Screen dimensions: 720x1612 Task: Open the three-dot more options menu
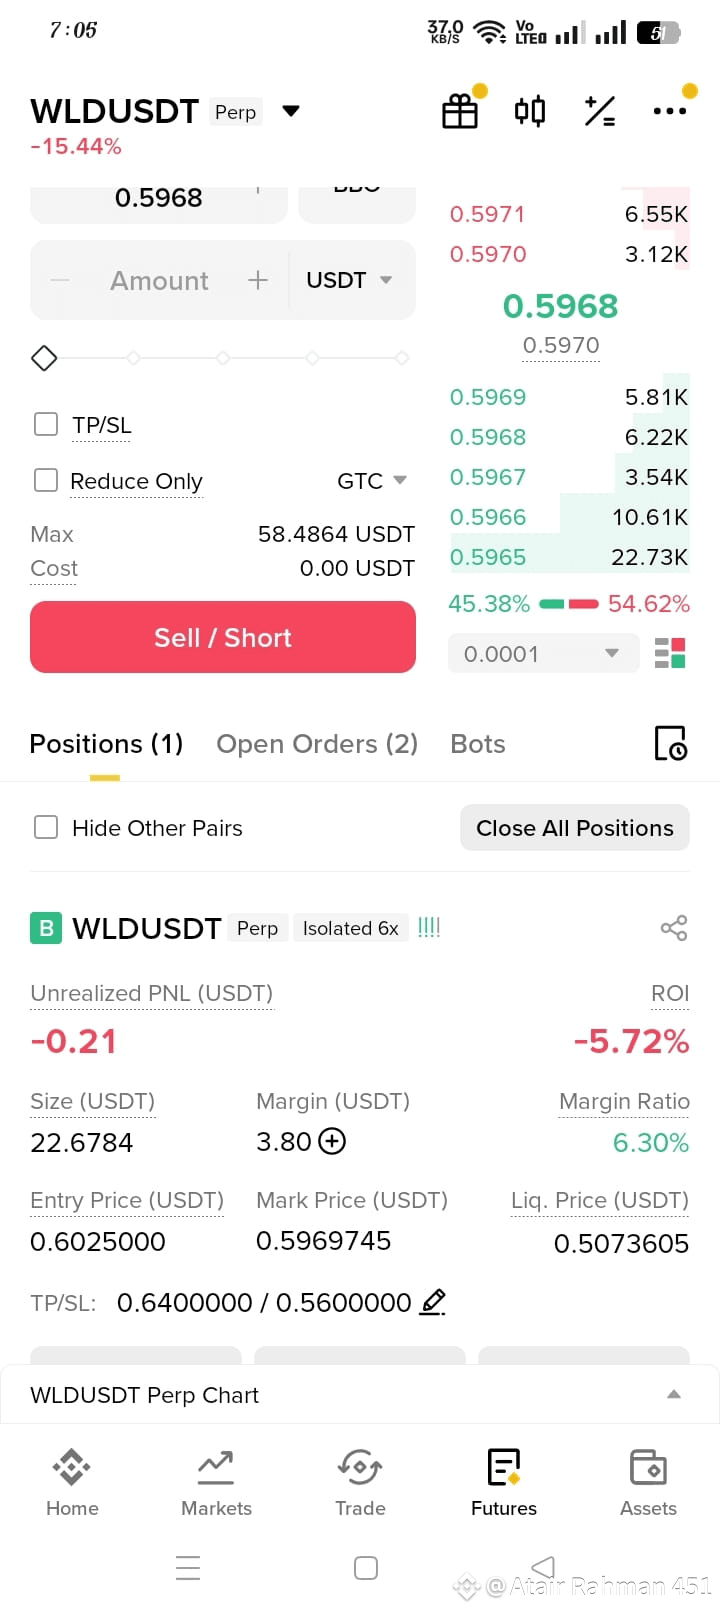pos(669,111)
